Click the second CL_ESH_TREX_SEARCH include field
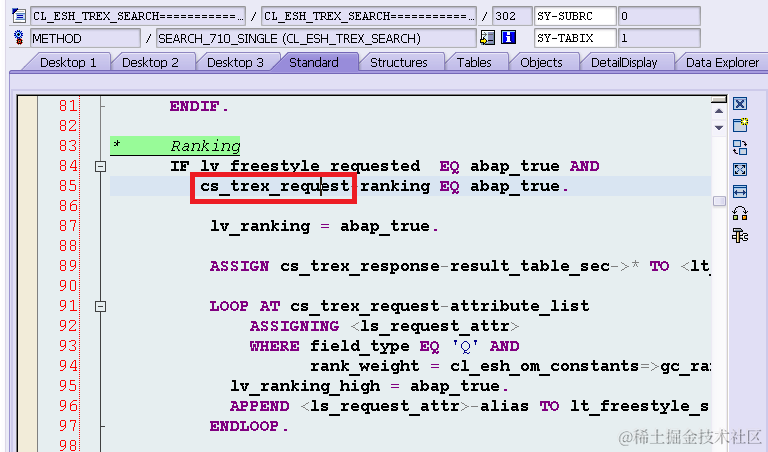The width and height of the screenshot is (768, 452). point(369,16)
